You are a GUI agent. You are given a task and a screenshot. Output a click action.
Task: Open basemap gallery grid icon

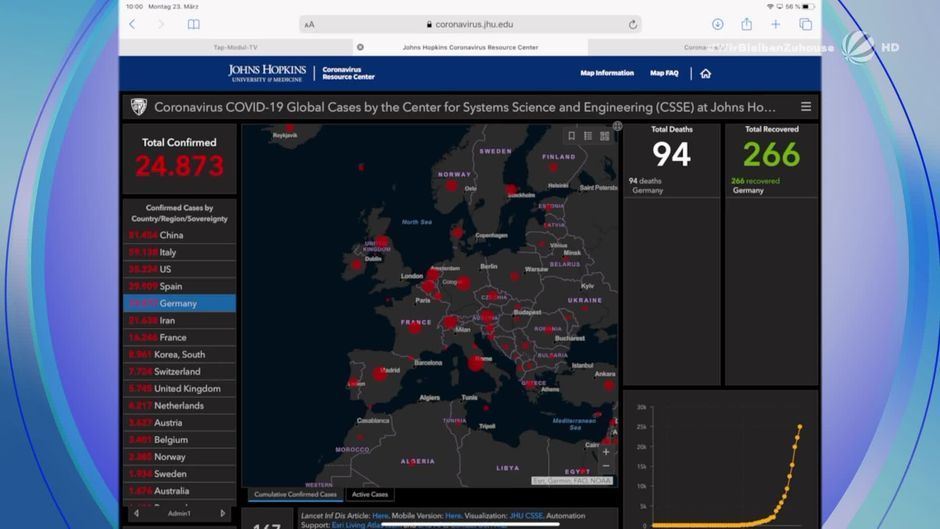(x=604, y=136)
